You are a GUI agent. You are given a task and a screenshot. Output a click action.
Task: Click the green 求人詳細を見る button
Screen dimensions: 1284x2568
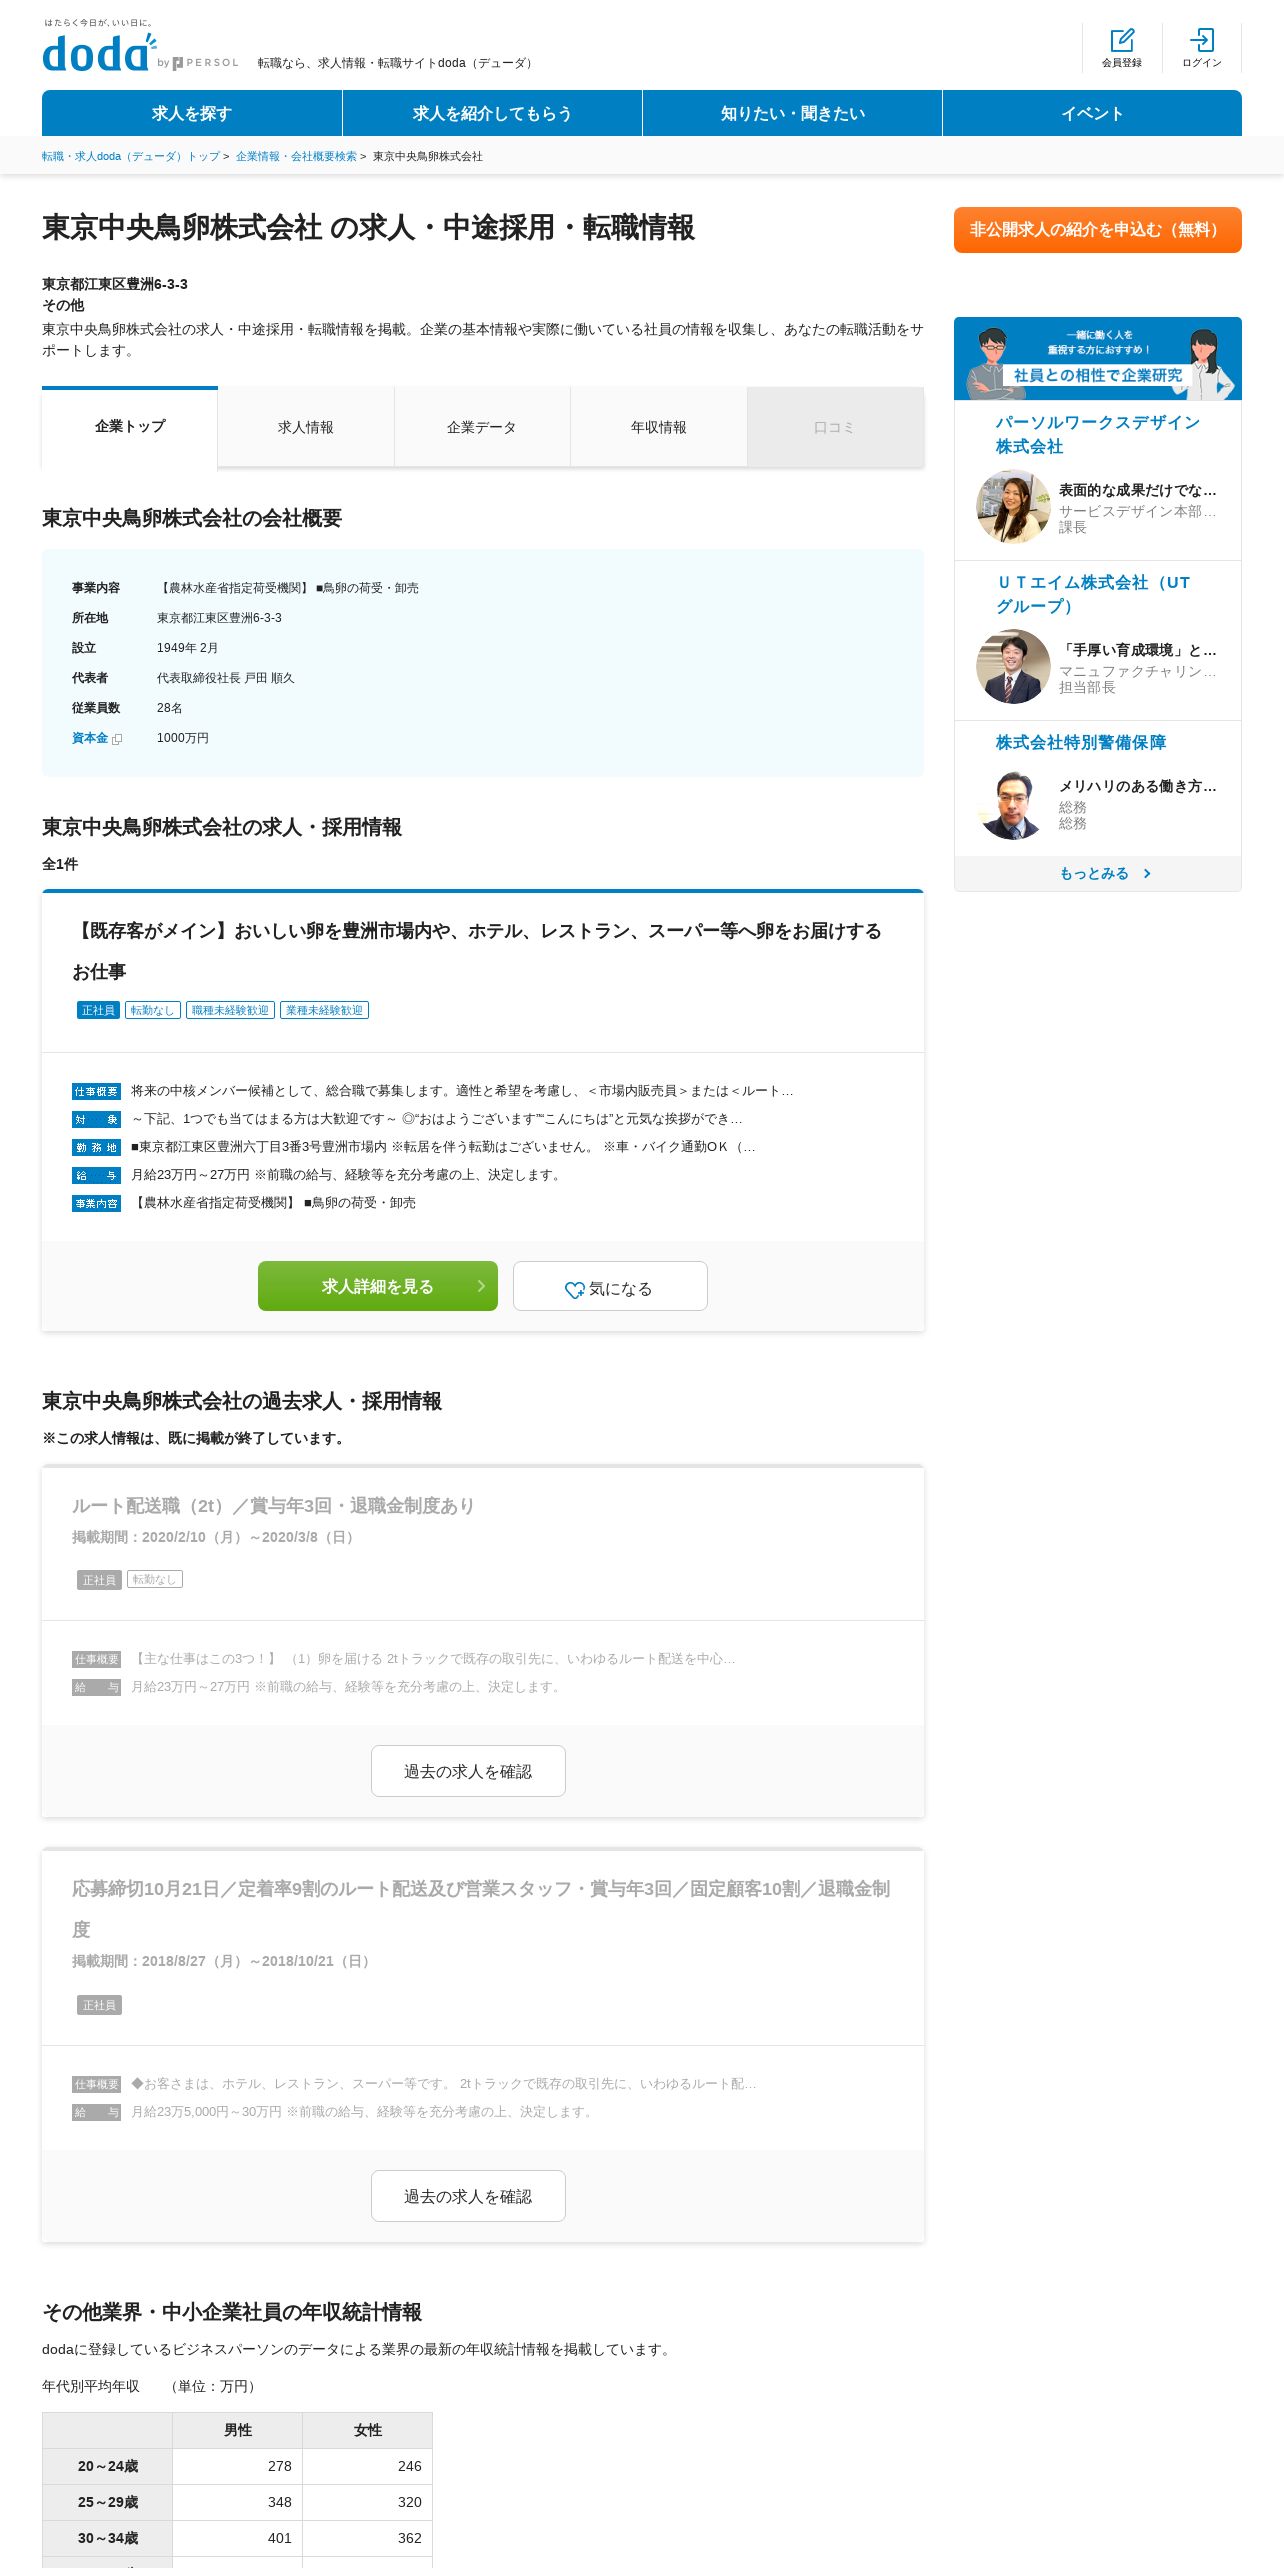(378, 1286)
